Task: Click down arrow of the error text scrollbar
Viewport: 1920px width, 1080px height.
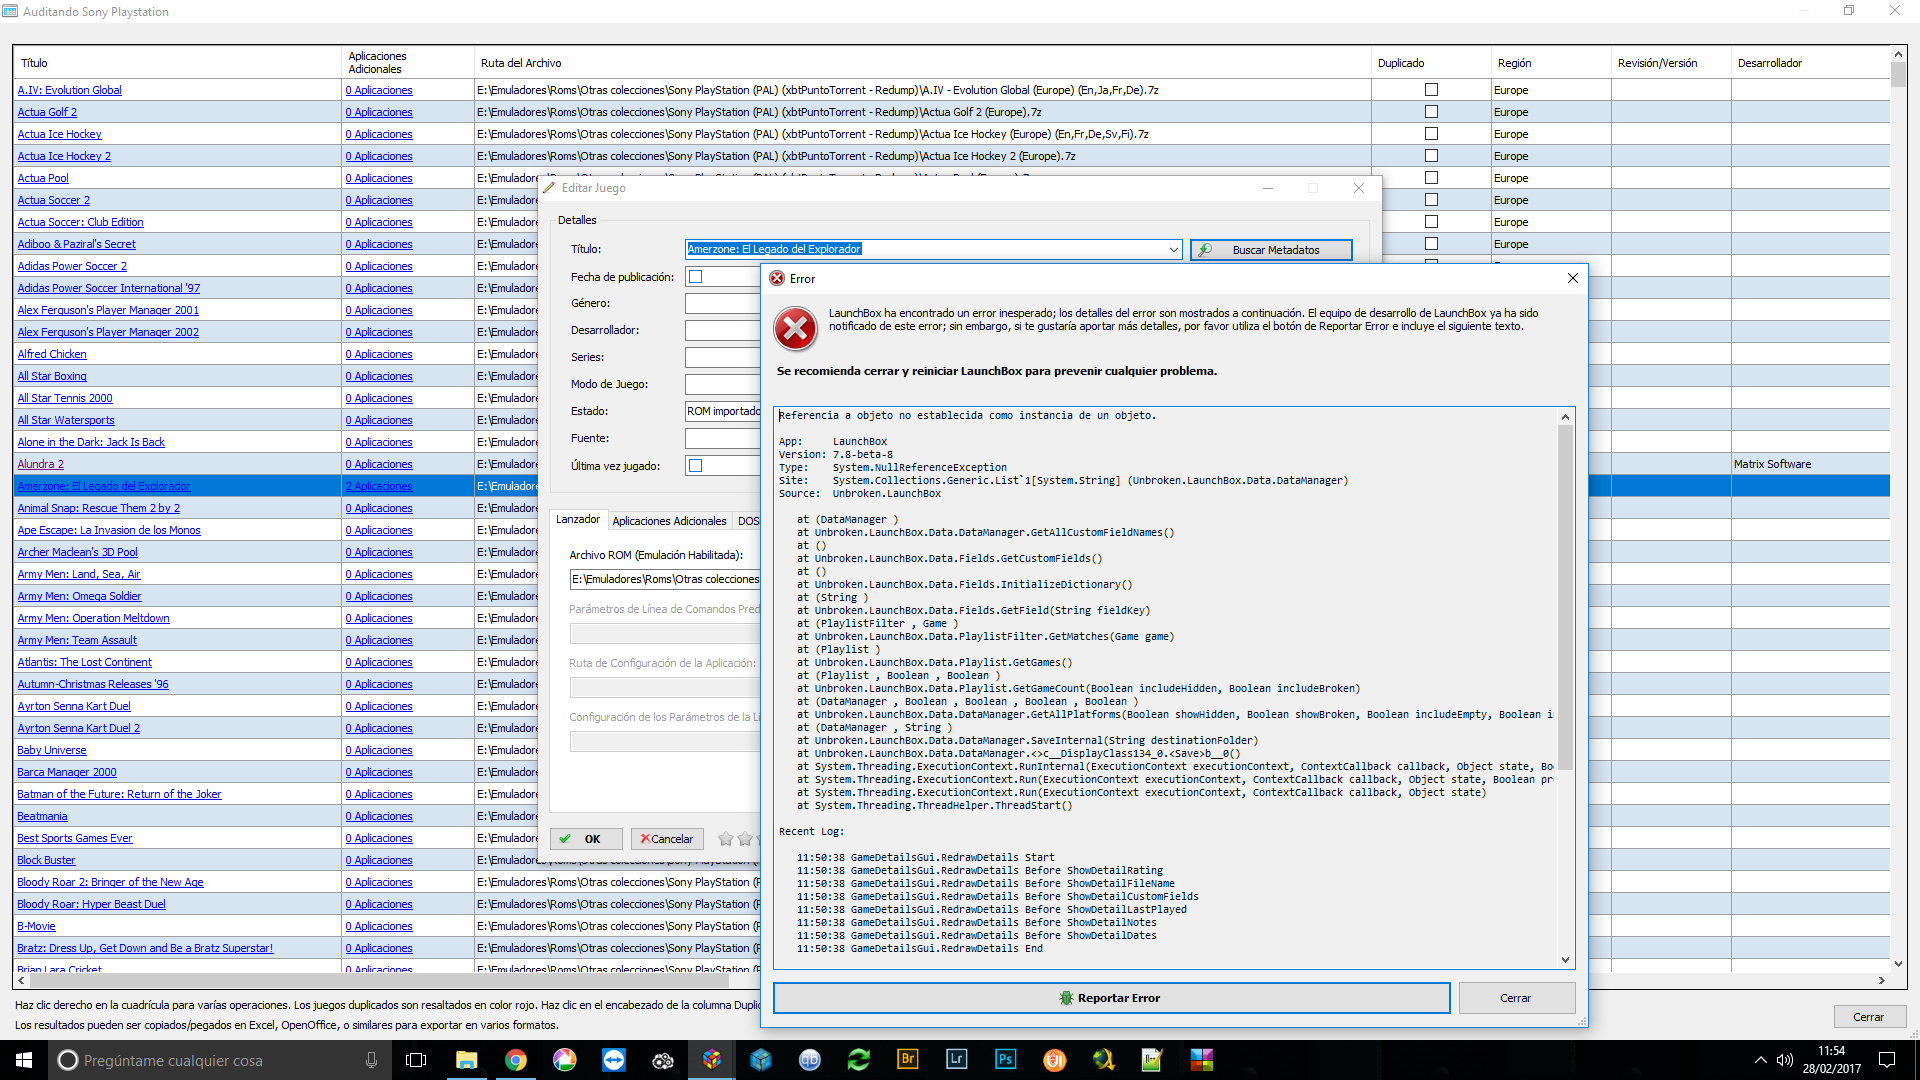Action: point(1565,960)
